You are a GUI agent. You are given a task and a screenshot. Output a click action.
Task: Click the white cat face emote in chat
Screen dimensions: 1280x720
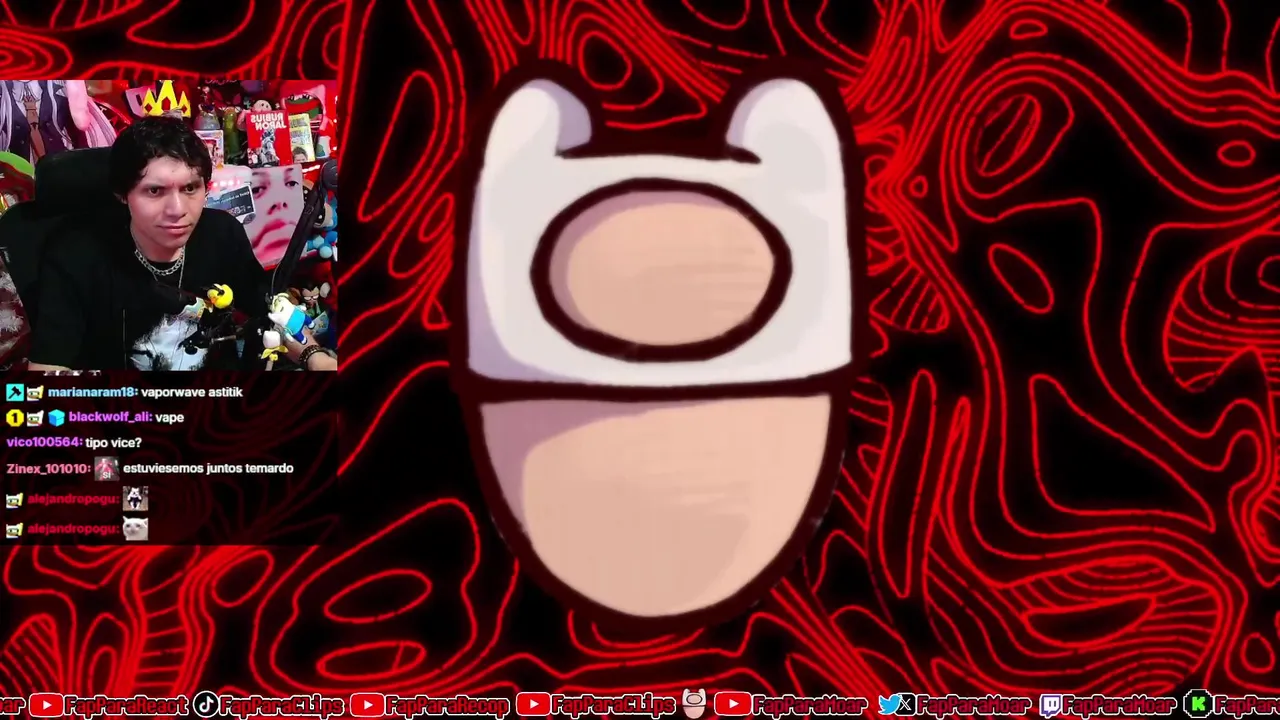(135, 529)
